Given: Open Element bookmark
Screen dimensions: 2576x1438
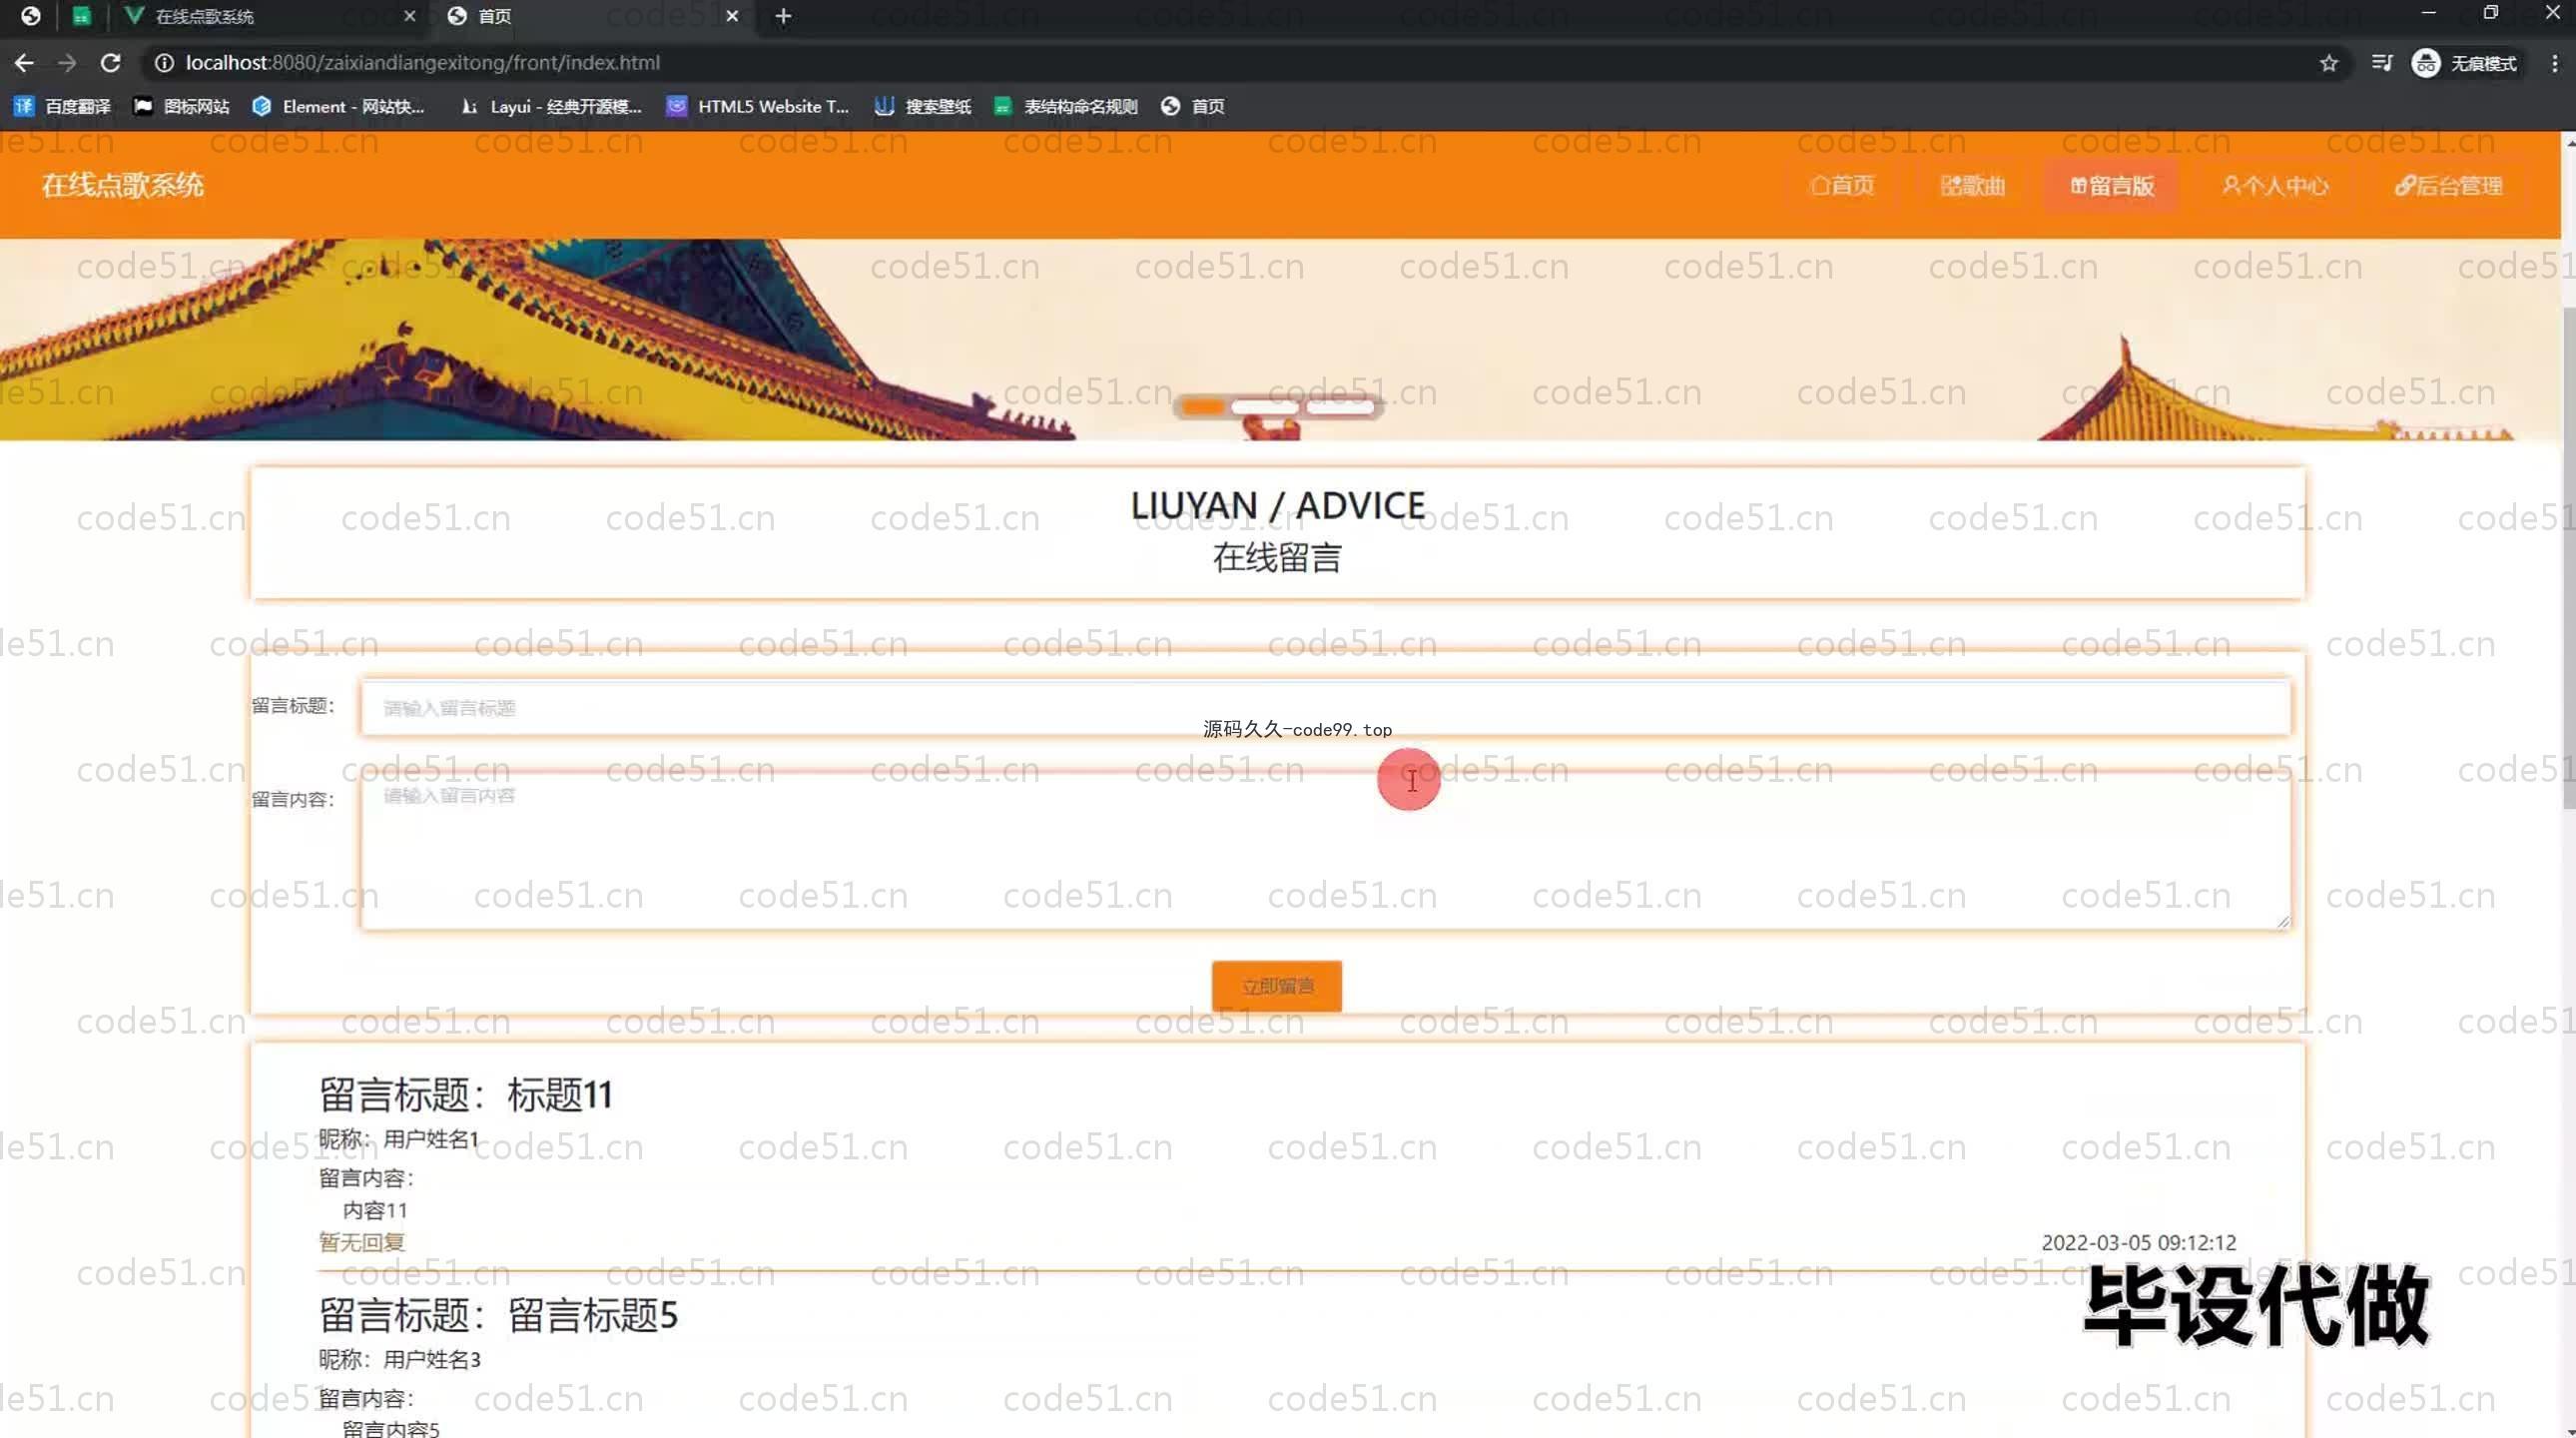Looking at the screenshot, I should 338,106.
